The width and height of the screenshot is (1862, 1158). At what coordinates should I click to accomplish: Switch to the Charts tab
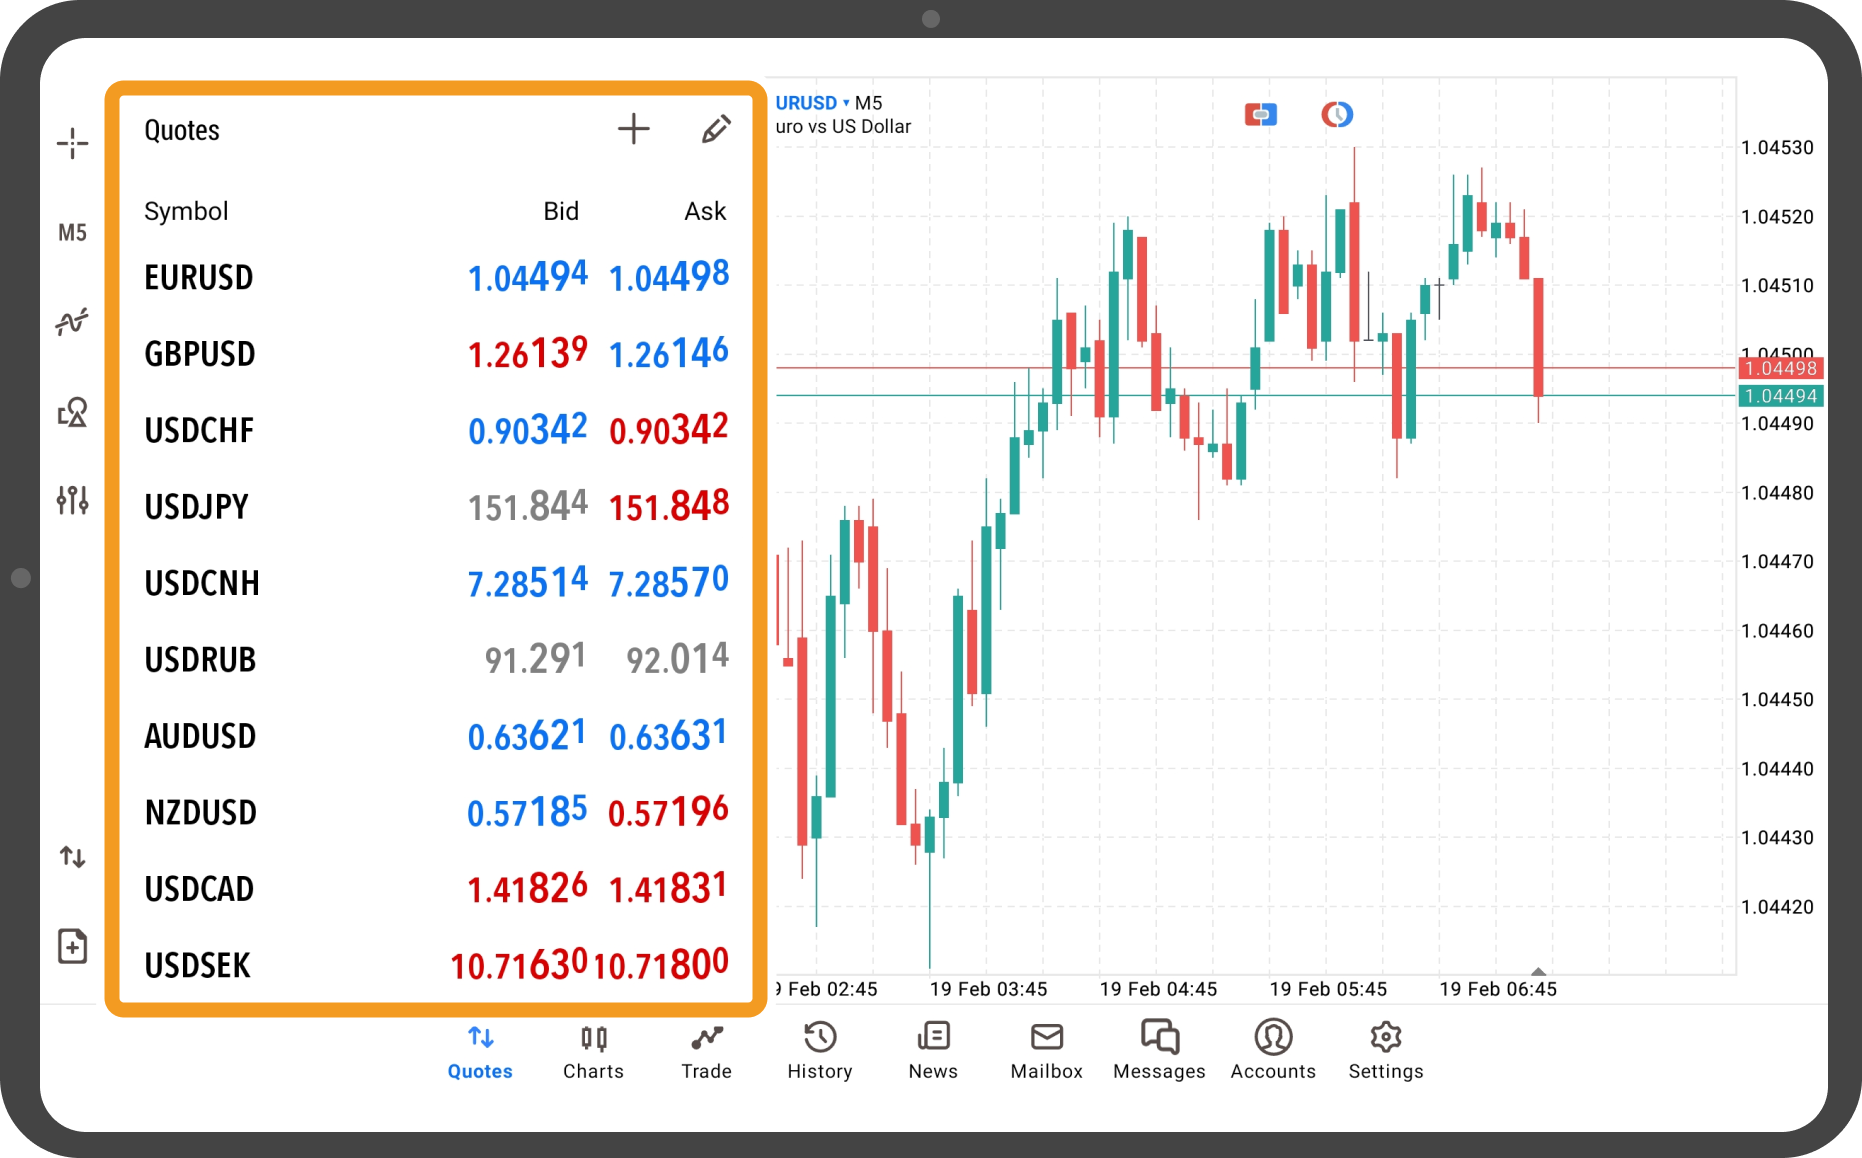point(593,1051)
